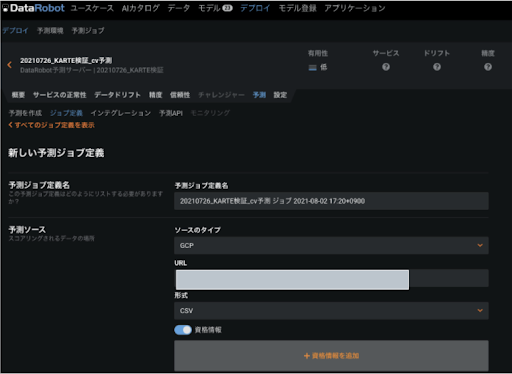Open the インテグレーション sub-tab
The image size is (512, 374).
click(121, 113)
